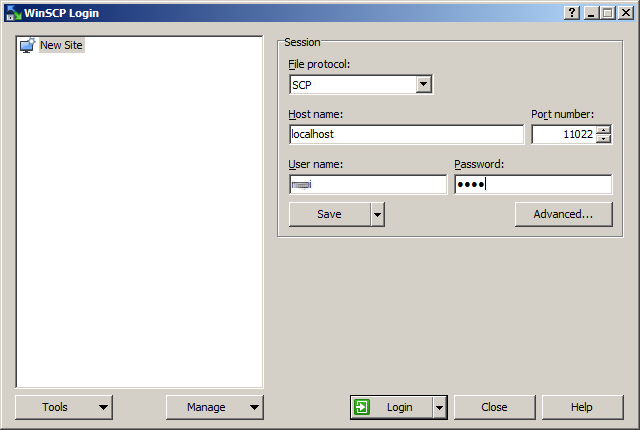640x430 pixels.
Task: Increase port number with up arrow
Action: pos(603,130)
